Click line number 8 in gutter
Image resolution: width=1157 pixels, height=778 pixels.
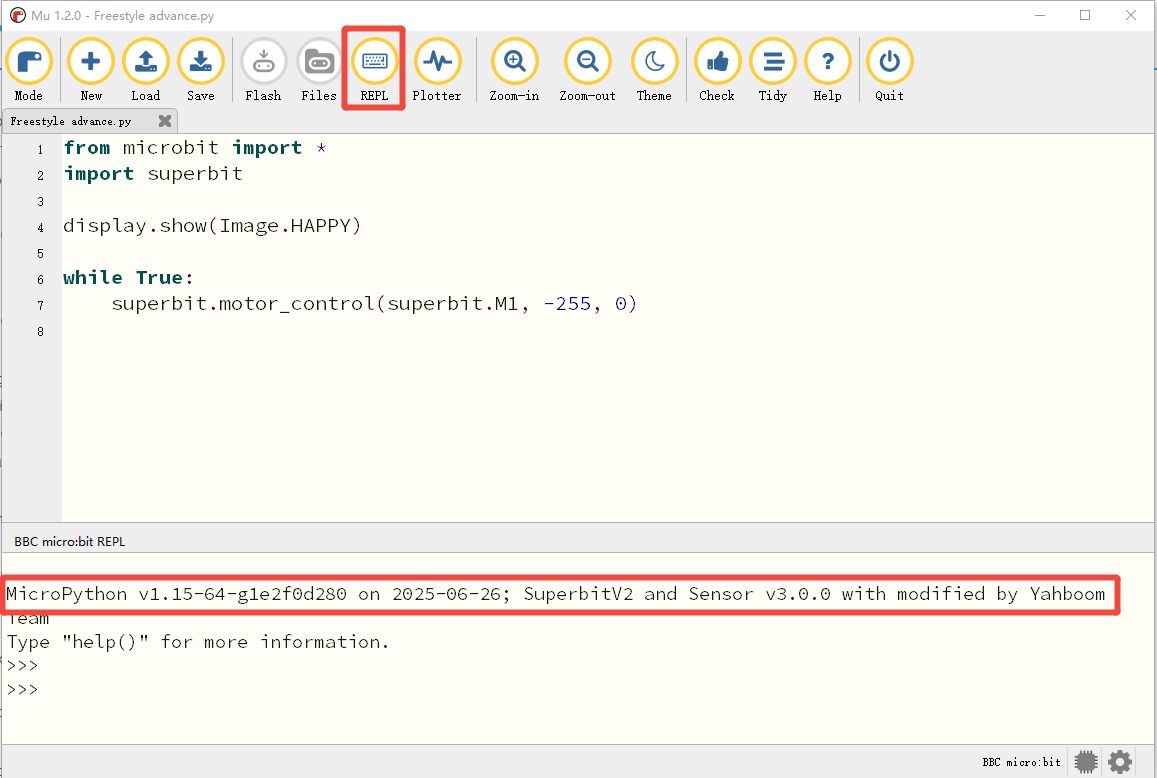(41, 331)
